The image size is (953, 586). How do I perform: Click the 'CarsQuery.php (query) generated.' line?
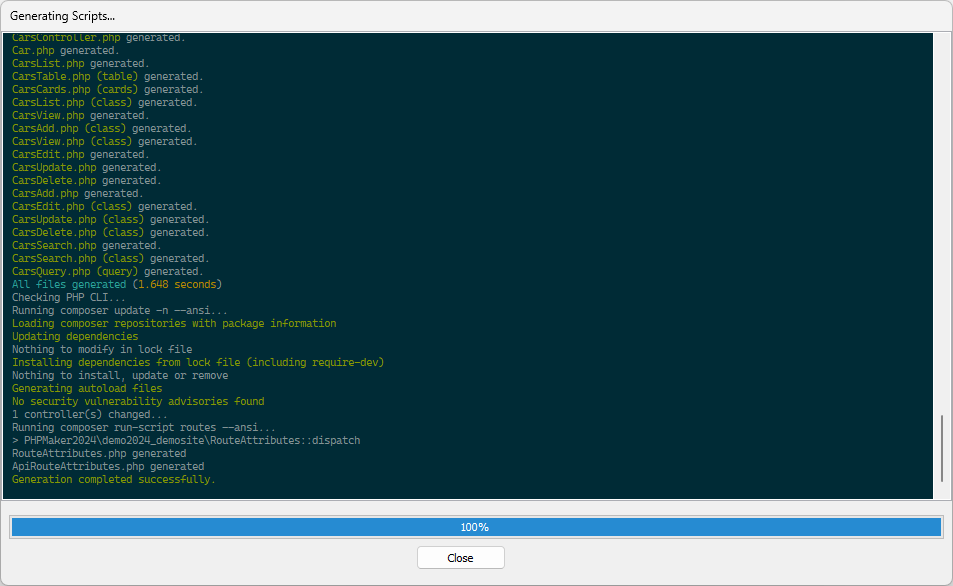(x=108, y=272)
